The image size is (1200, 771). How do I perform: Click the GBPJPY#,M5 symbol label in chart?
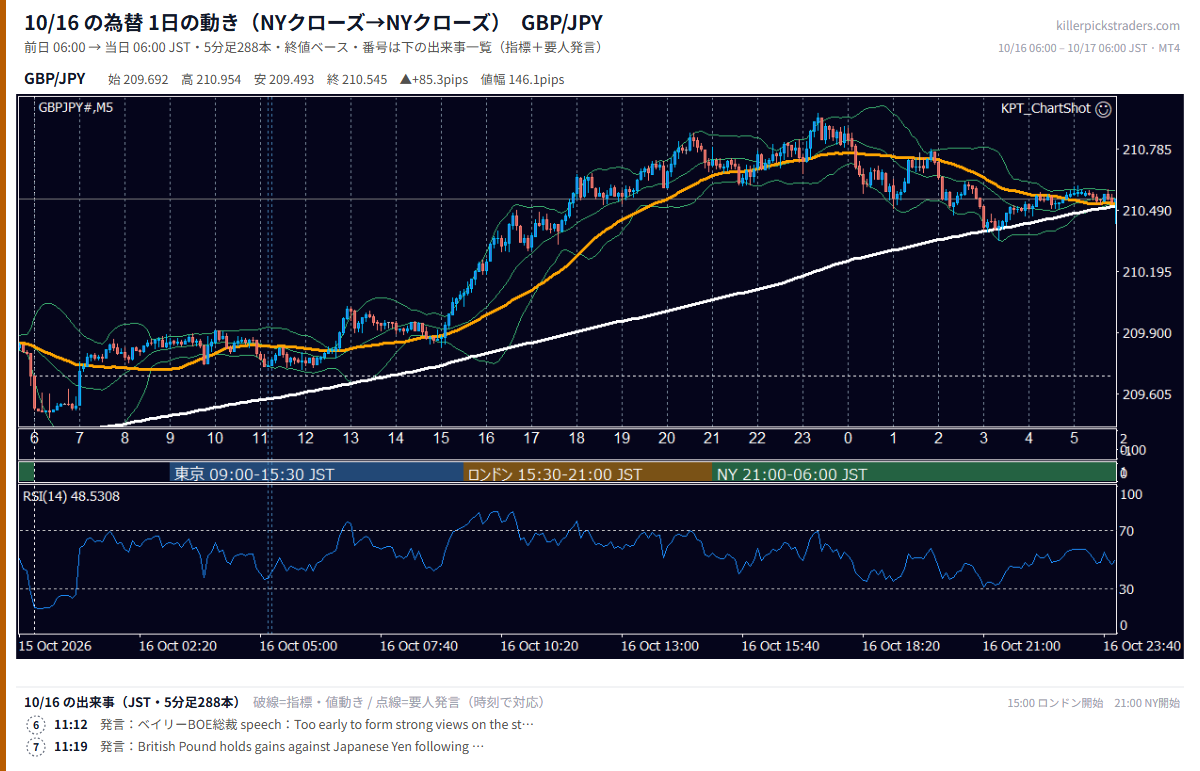coord(75,108)
